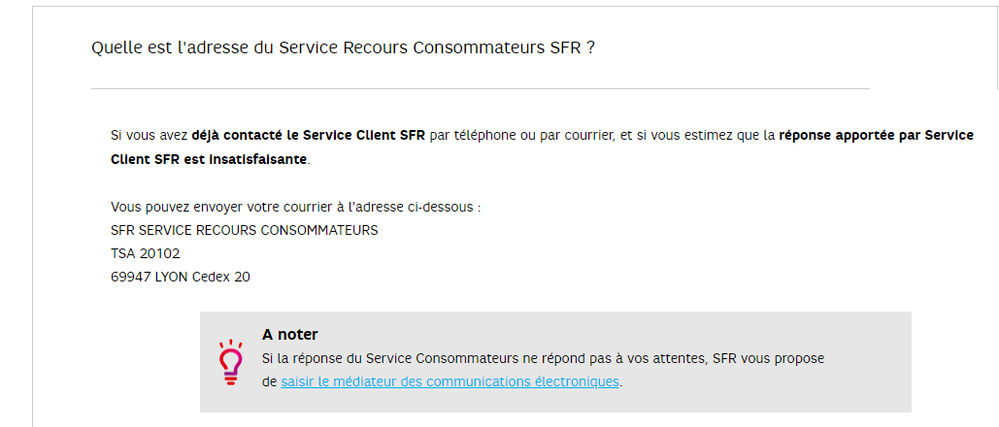Click the horizontal divider under the heading
The height and width of the screenshot is (427, 999).
(x=480, y=89)
